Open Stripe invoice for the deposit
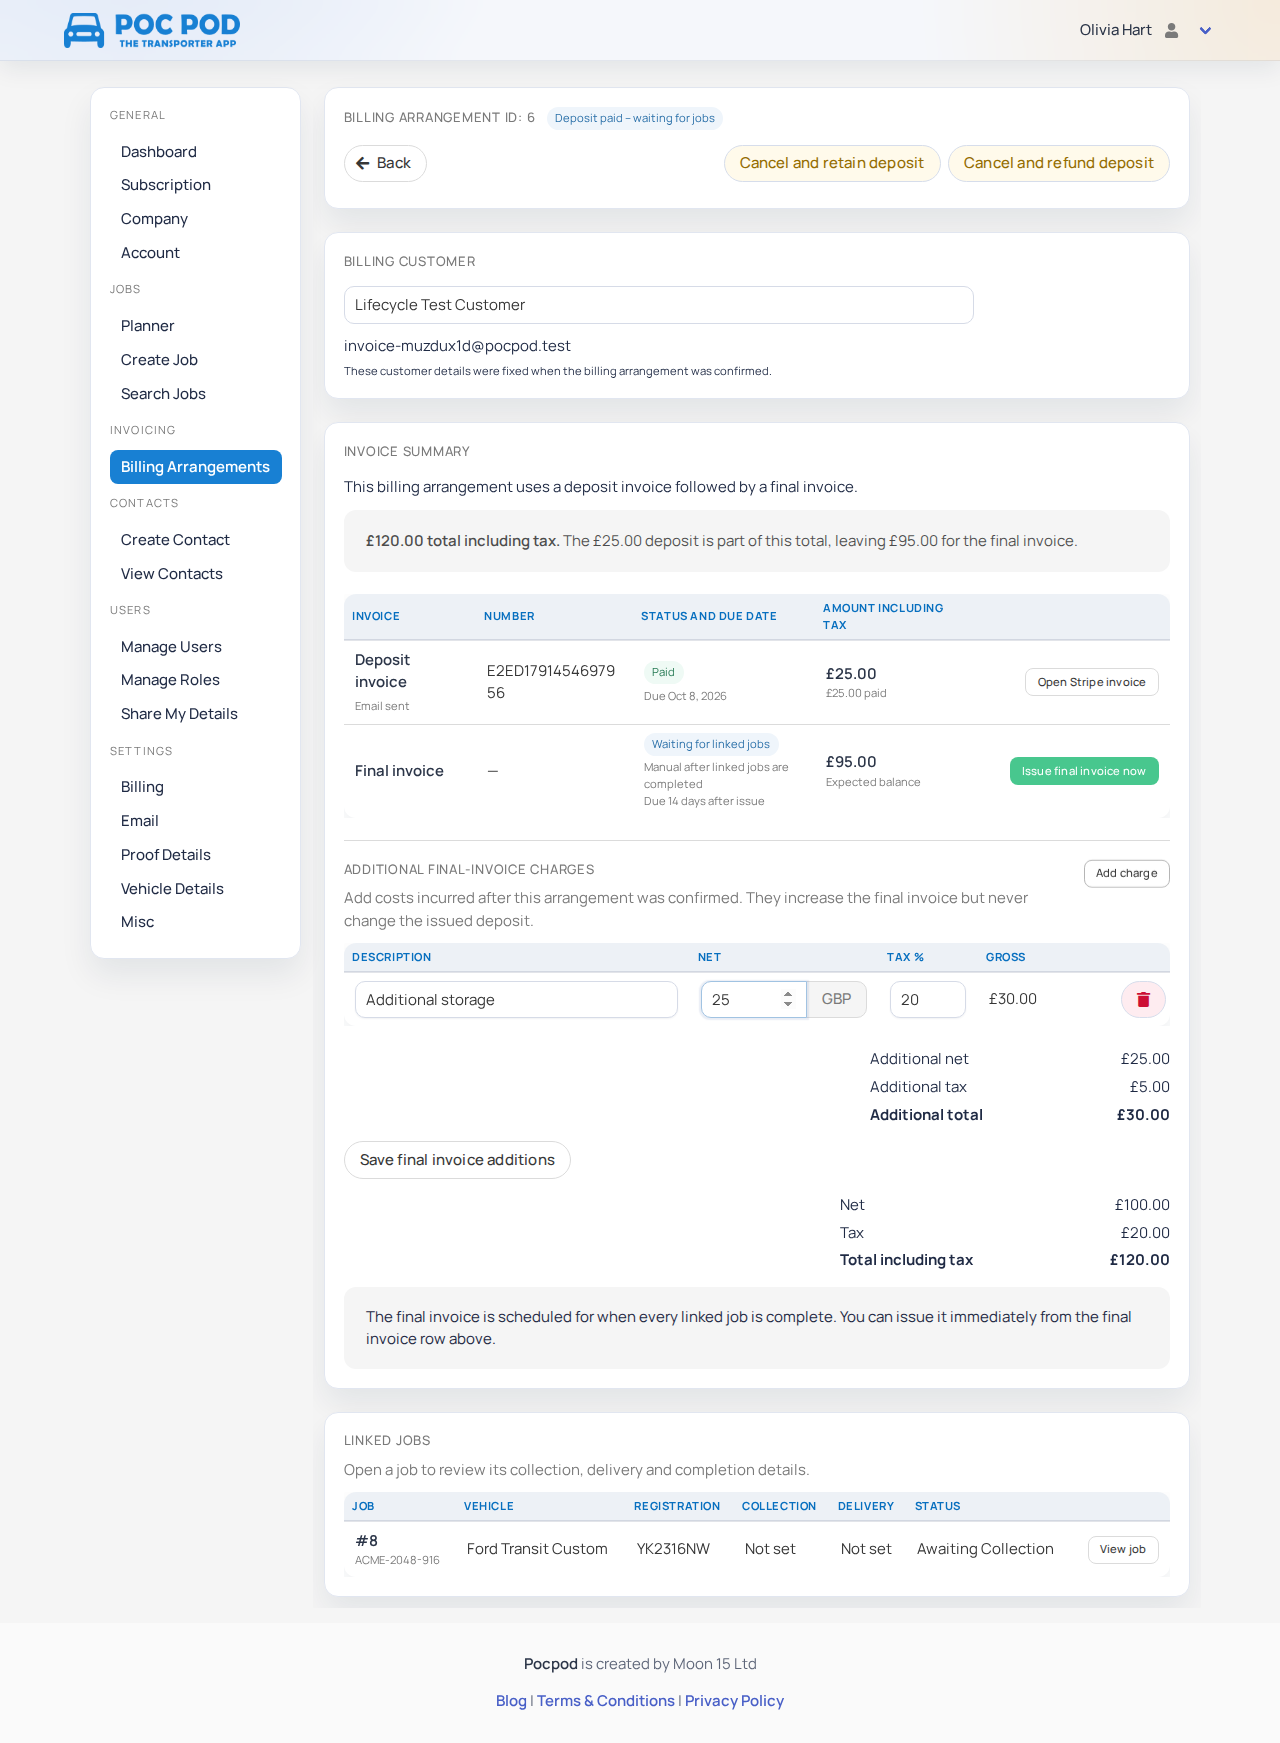This screenshot has height=1743, width=1280. (x=1091, y=682)
